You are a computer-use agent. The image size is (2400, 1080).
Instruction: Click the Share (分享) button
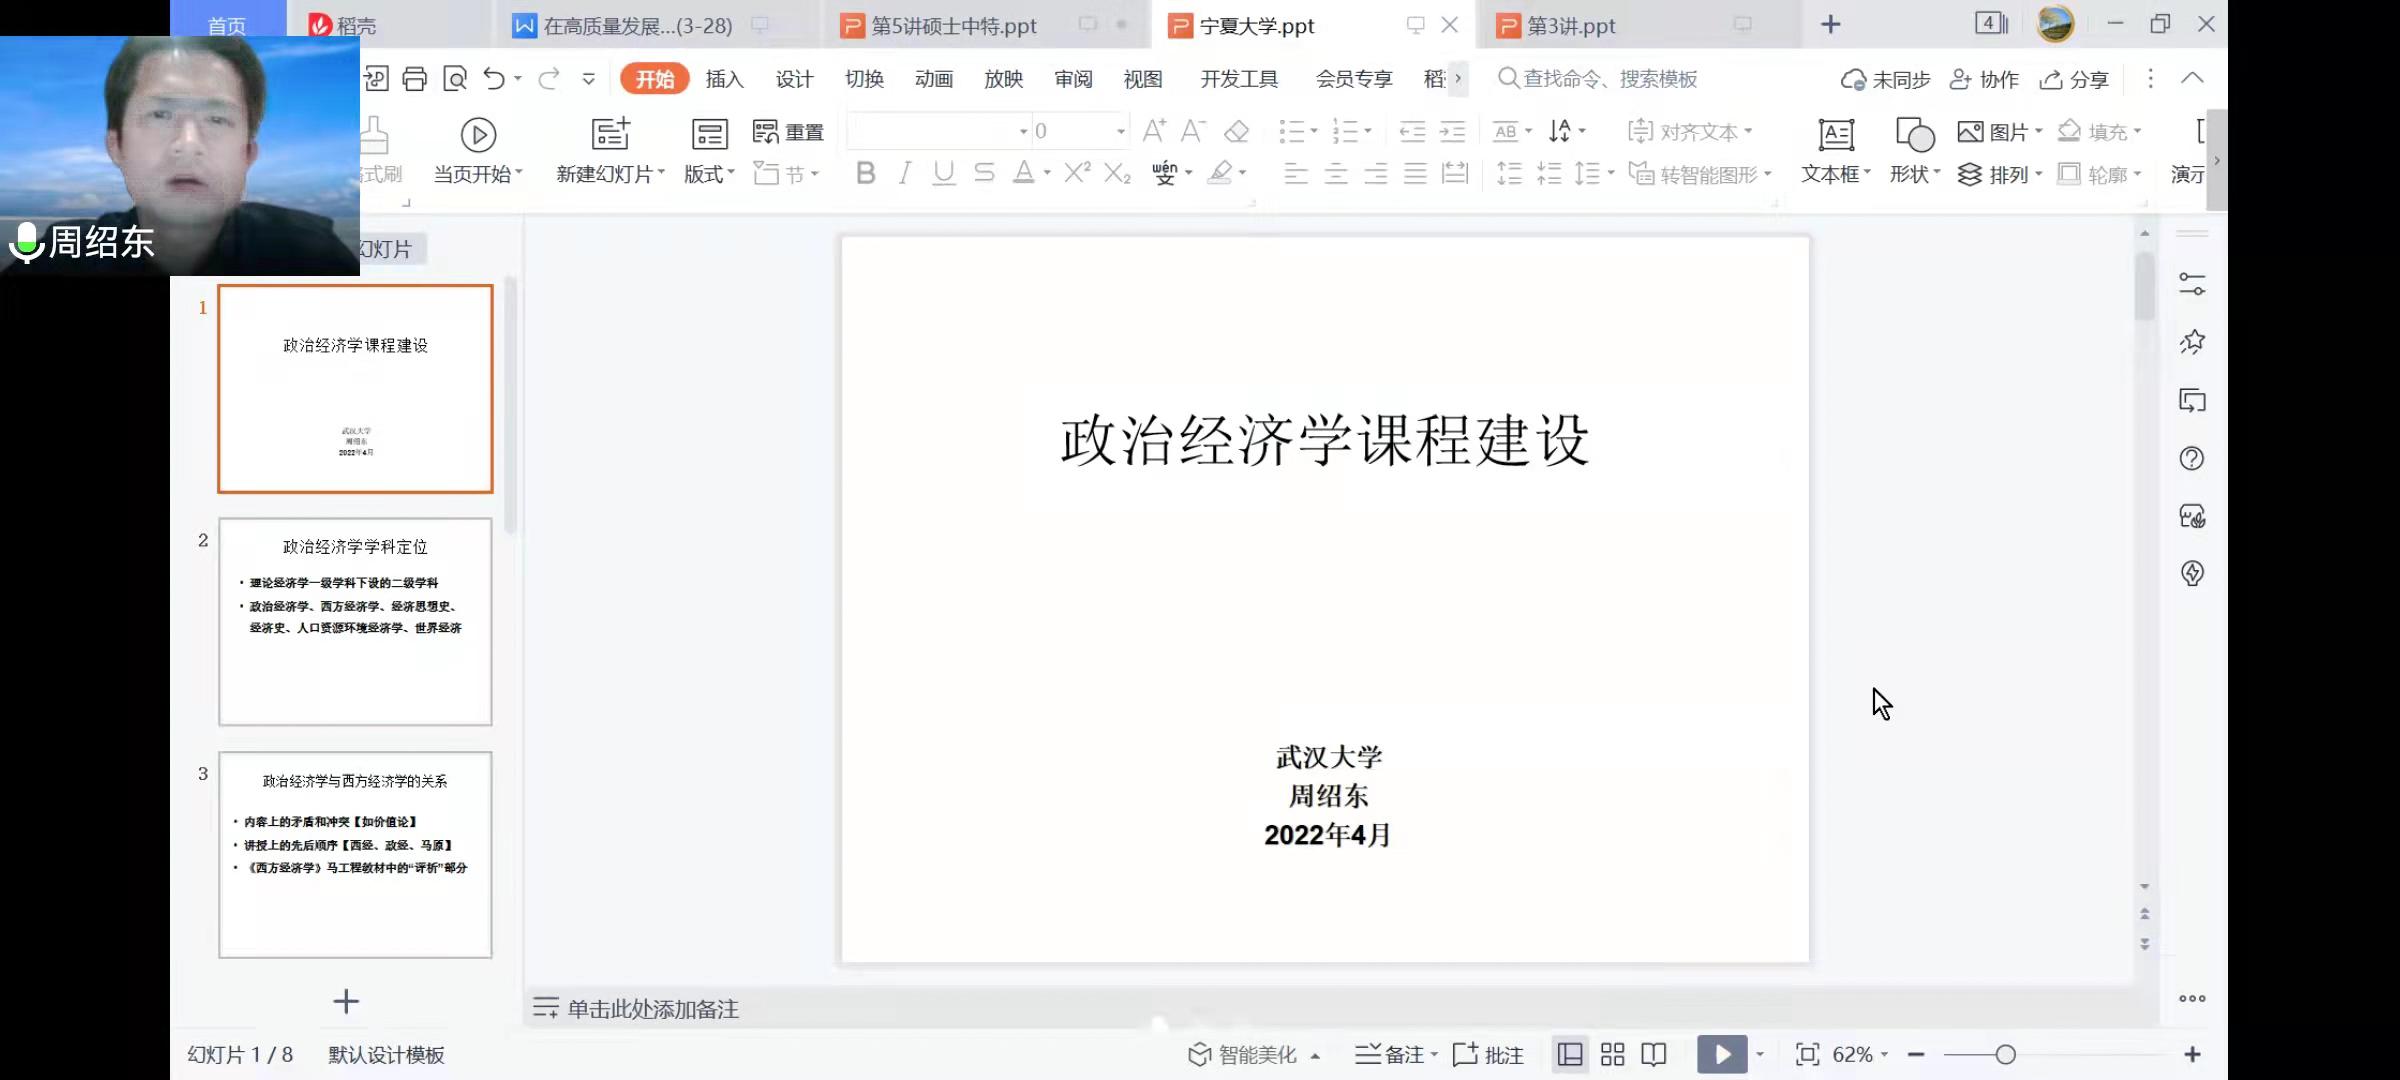pyautogui.click(x=2075, y=79)
